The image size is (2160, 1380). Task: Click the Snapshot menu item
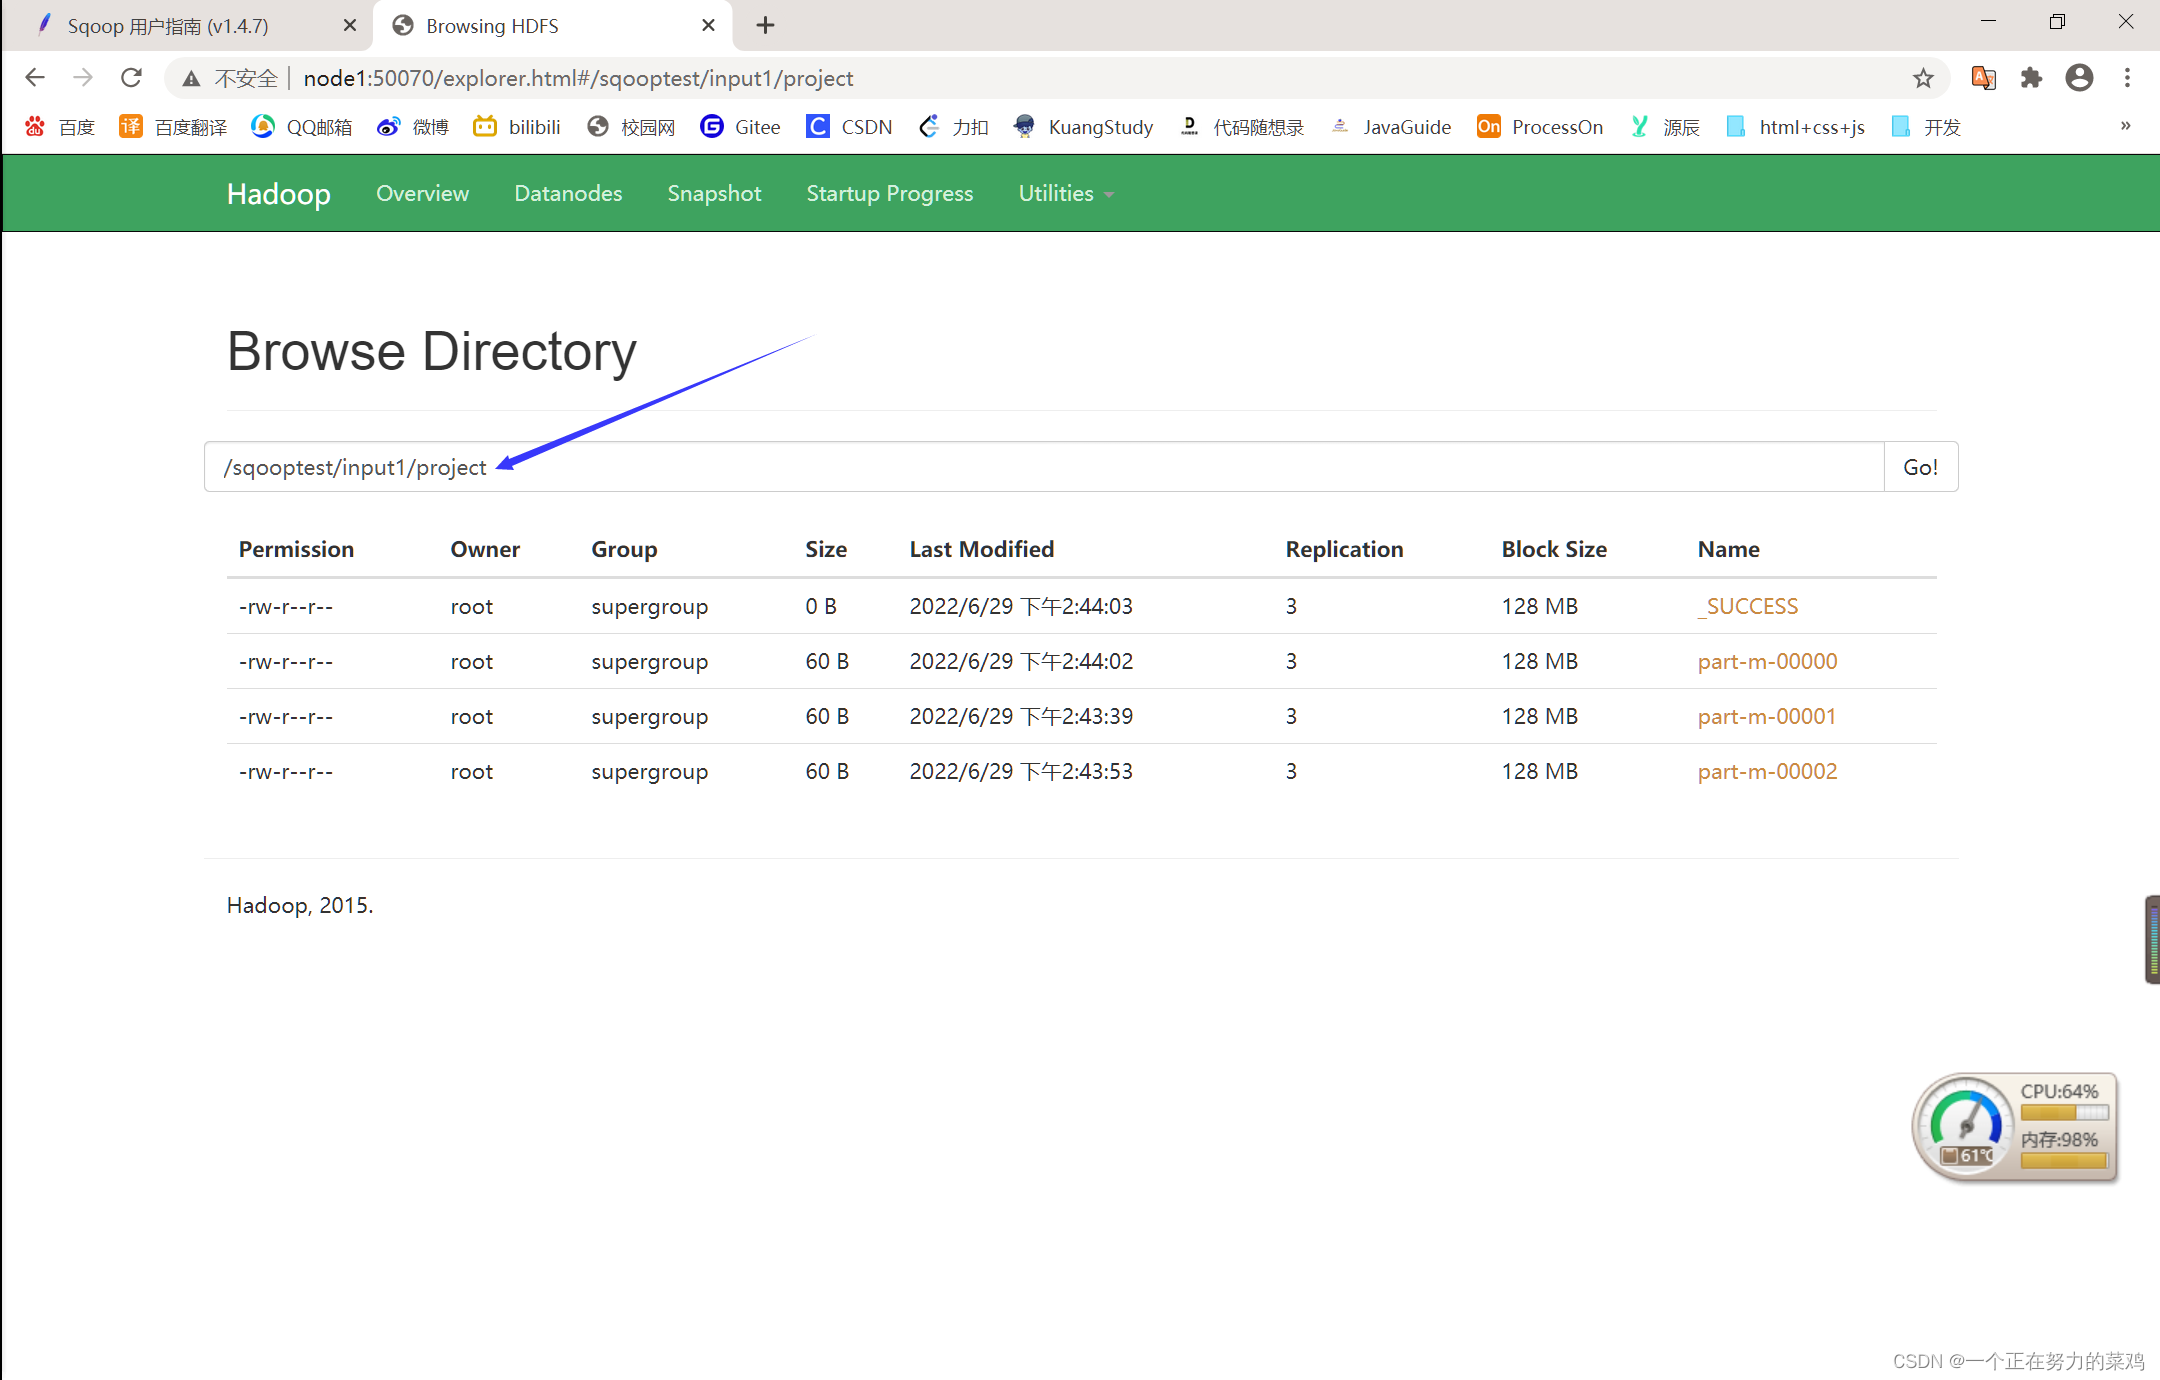tap(715, 194)
